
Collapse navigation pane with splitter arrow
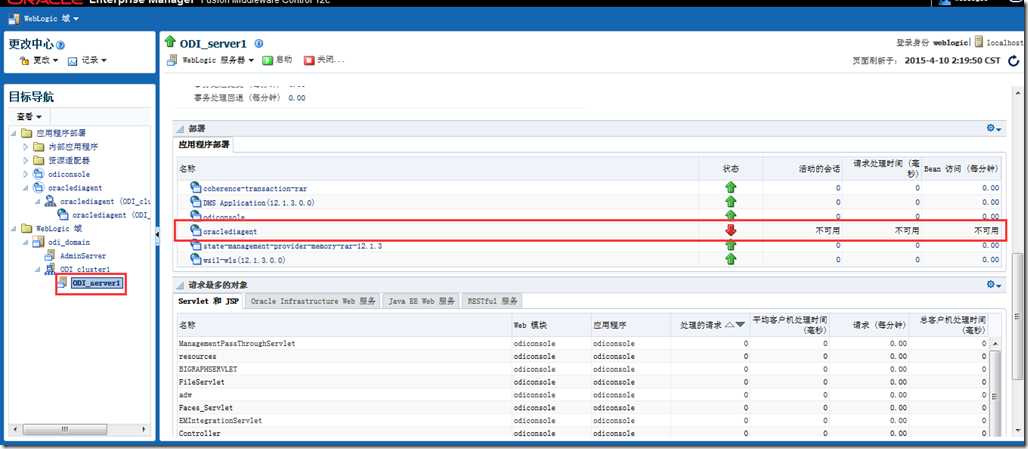coord(157,235)
